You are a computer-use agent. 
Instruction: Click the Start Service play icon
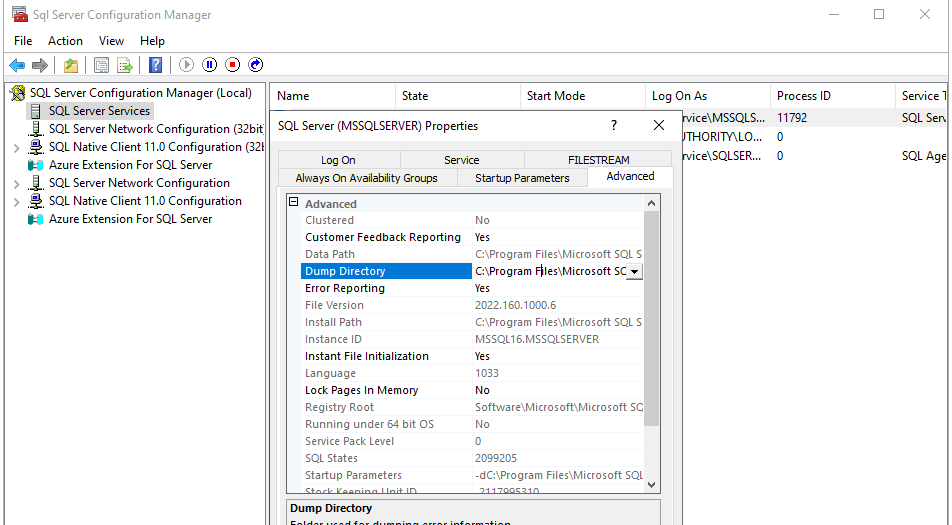pos(186,65)
